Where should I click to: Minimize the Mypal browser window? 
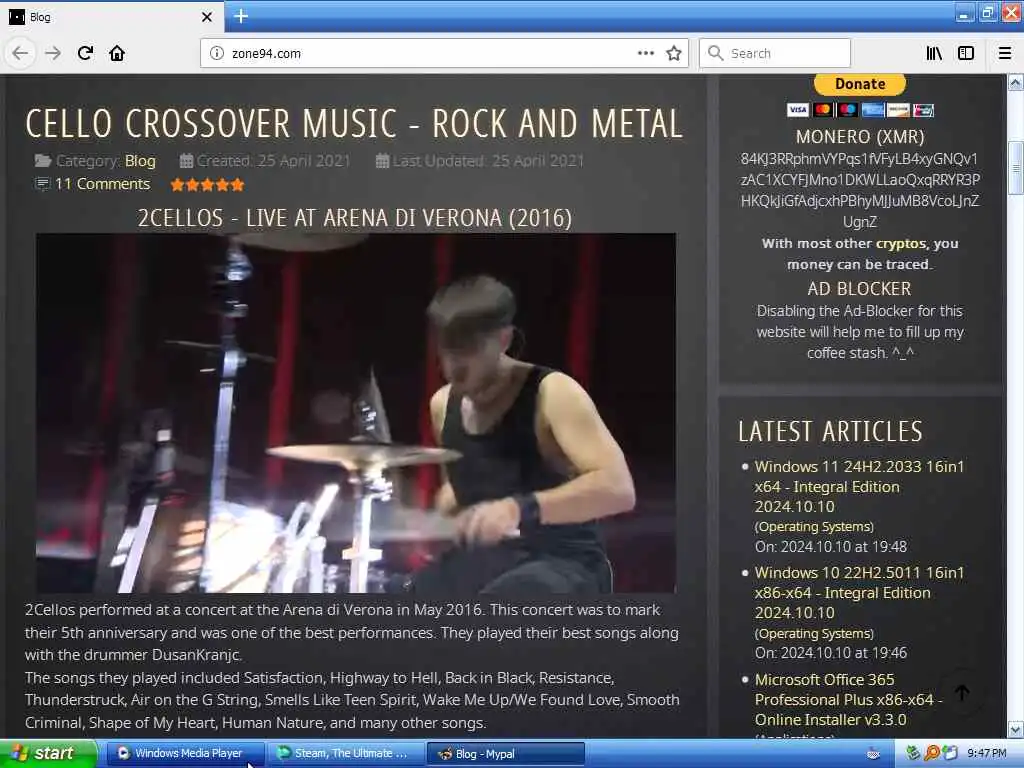pyautogui.click(x=964, y=14)
